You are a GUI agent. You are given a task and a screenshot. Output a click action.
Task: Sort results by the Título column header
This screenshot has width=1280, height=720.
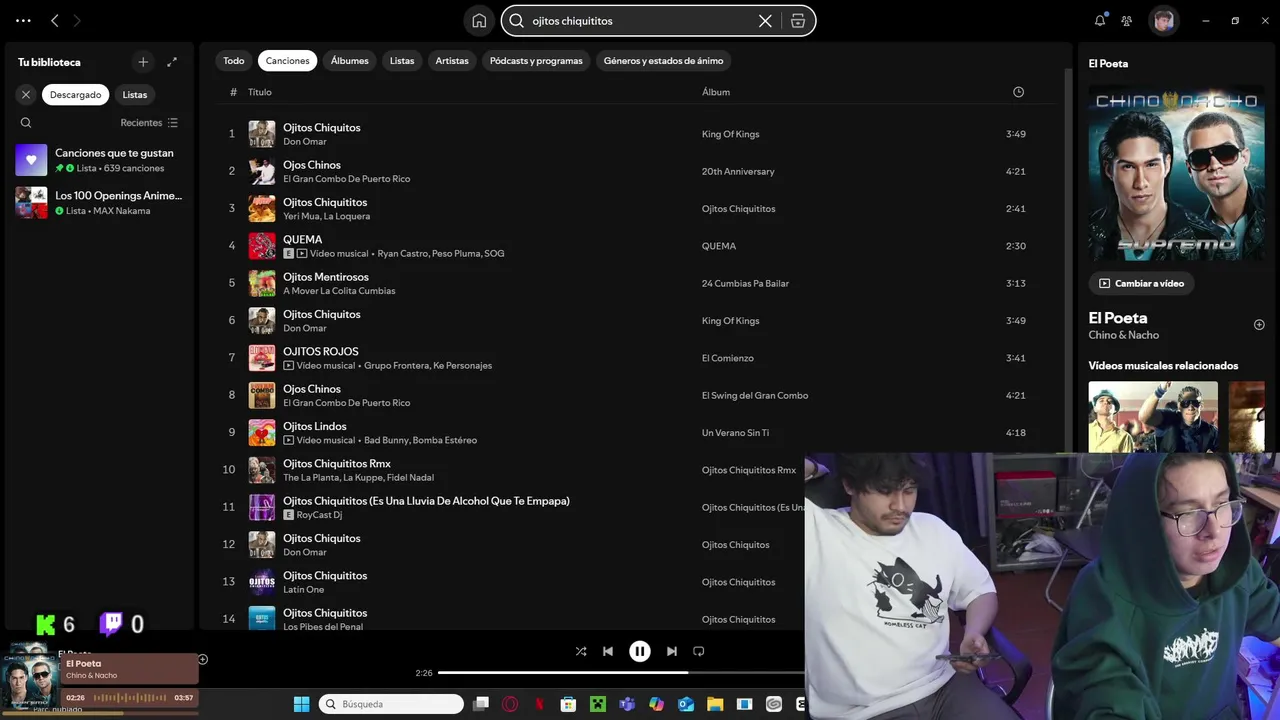pyautogui.click(x=260, y=92)
